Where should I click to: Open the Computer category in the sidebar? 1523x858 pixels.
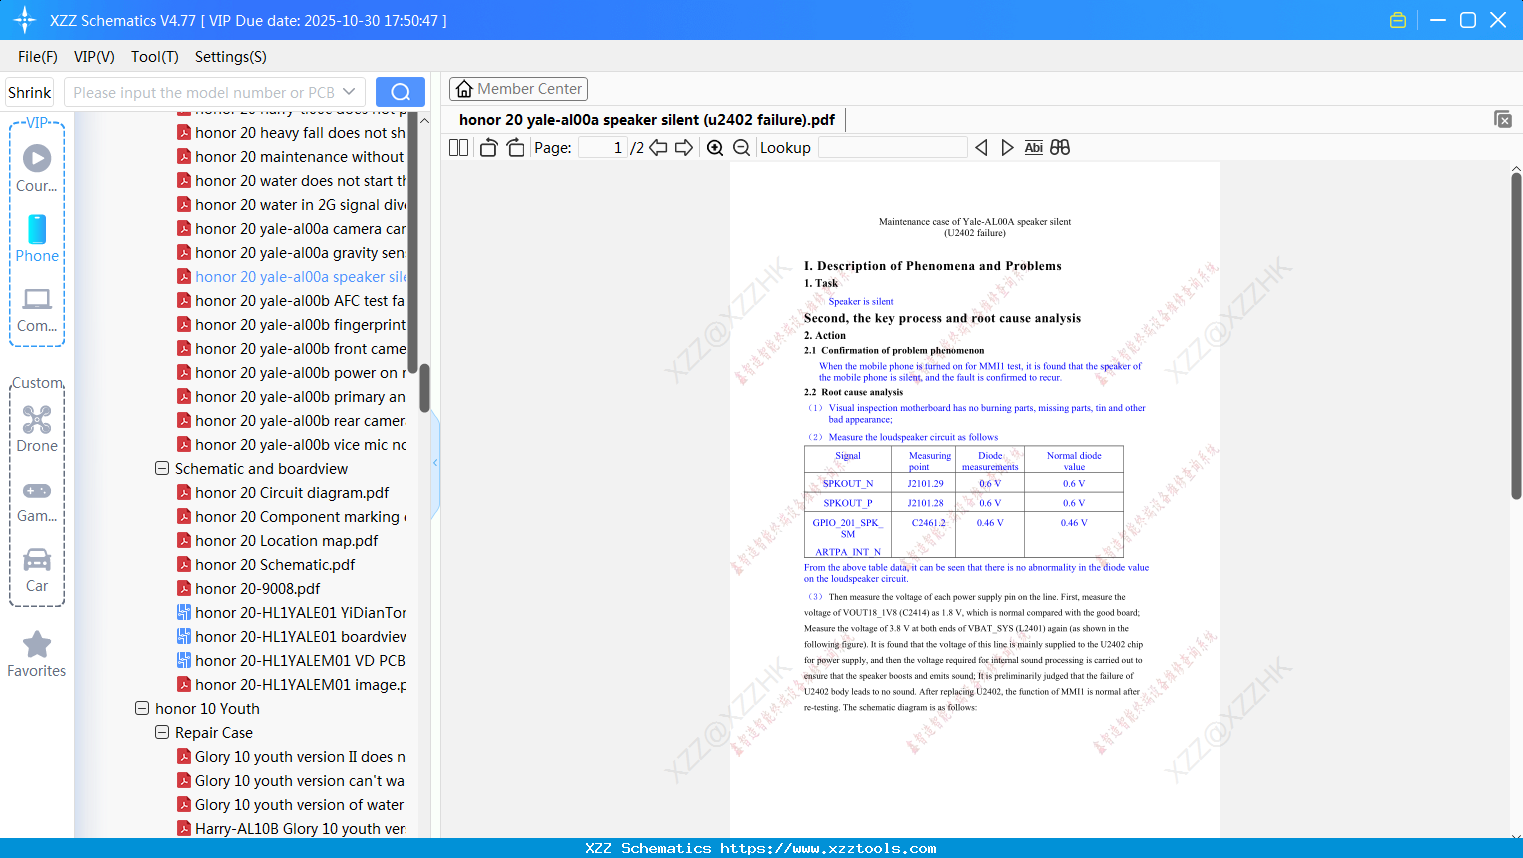point(37,309)
